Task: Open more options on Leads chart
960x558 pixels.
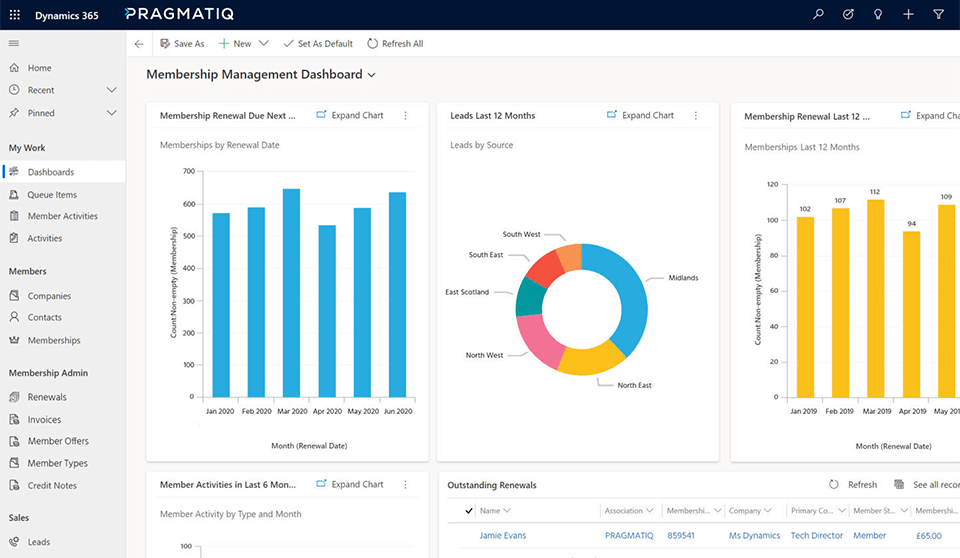Action: point(696,116)
